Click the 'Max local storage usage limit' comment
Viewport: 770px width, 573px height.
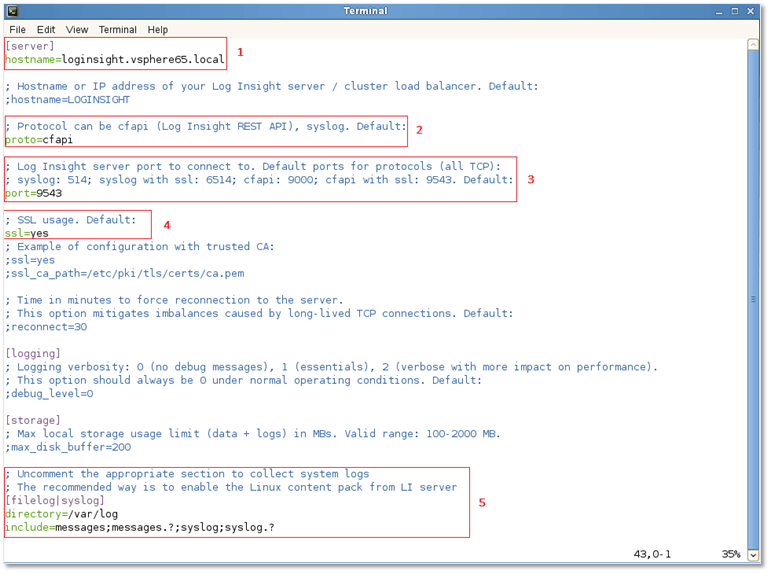[x=253, y=434]
